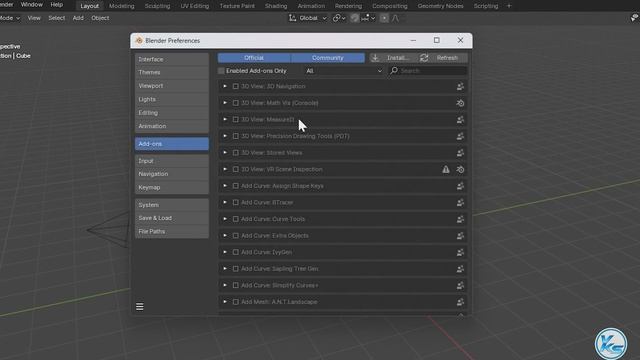Toggle the Official filter button
The height and width of the screenshot is (360, 640).
[x=254, y=58]
